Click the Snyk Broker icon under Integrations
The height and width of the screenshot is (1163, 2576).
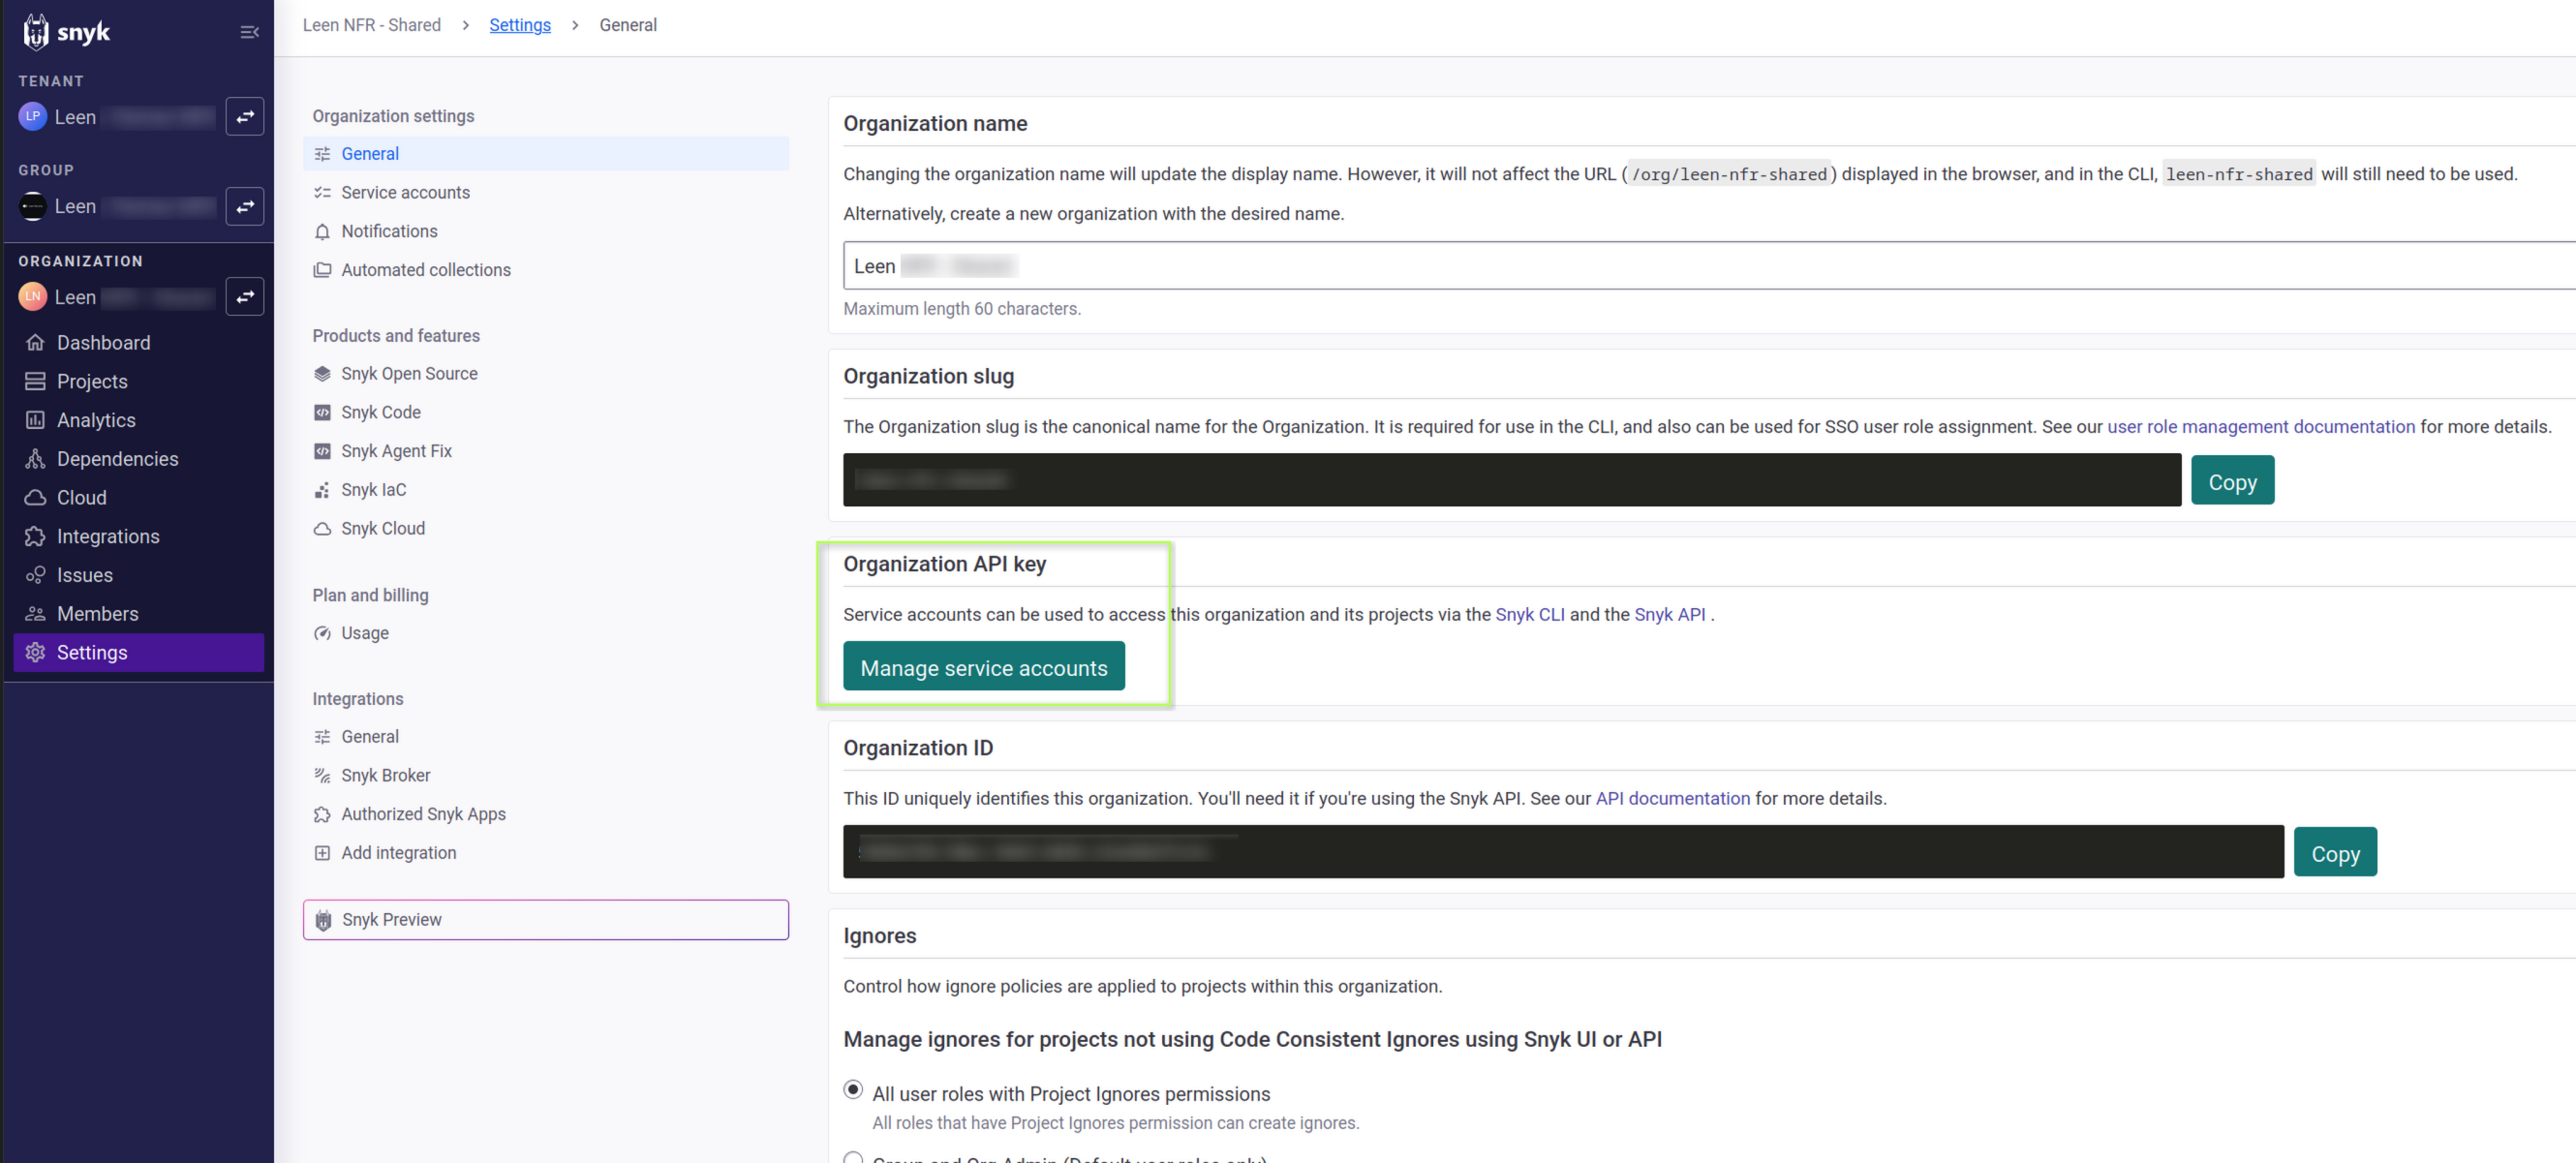click(x=322, y=775)
